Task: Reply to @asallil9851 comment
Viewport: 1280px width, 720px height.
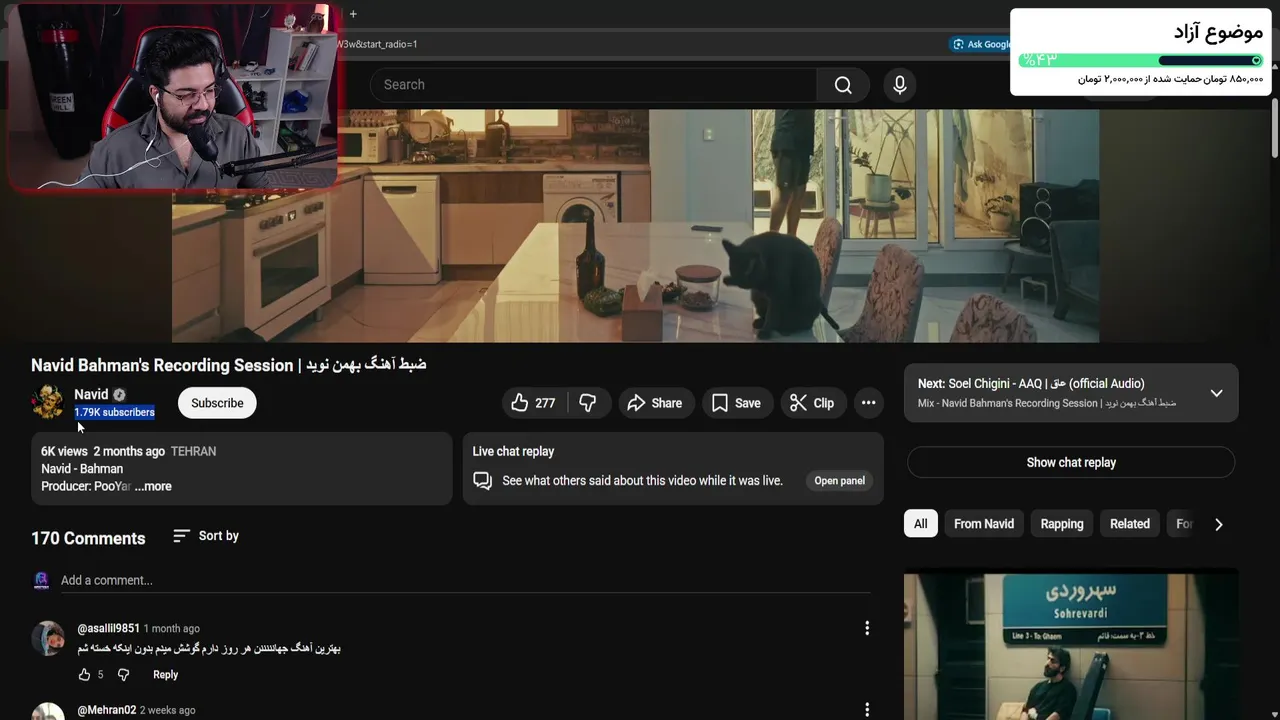Action: pyautogui.click(x=165, y=675)
